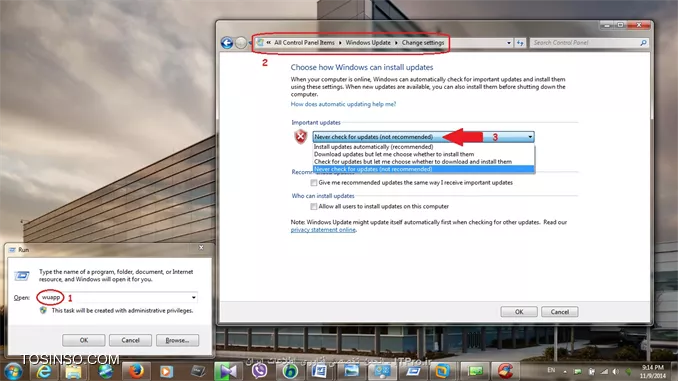Image resolution: width=678 pixels, height=381 pixels.
Task: Open the media player taskbar icon
Action: (166, 371)
